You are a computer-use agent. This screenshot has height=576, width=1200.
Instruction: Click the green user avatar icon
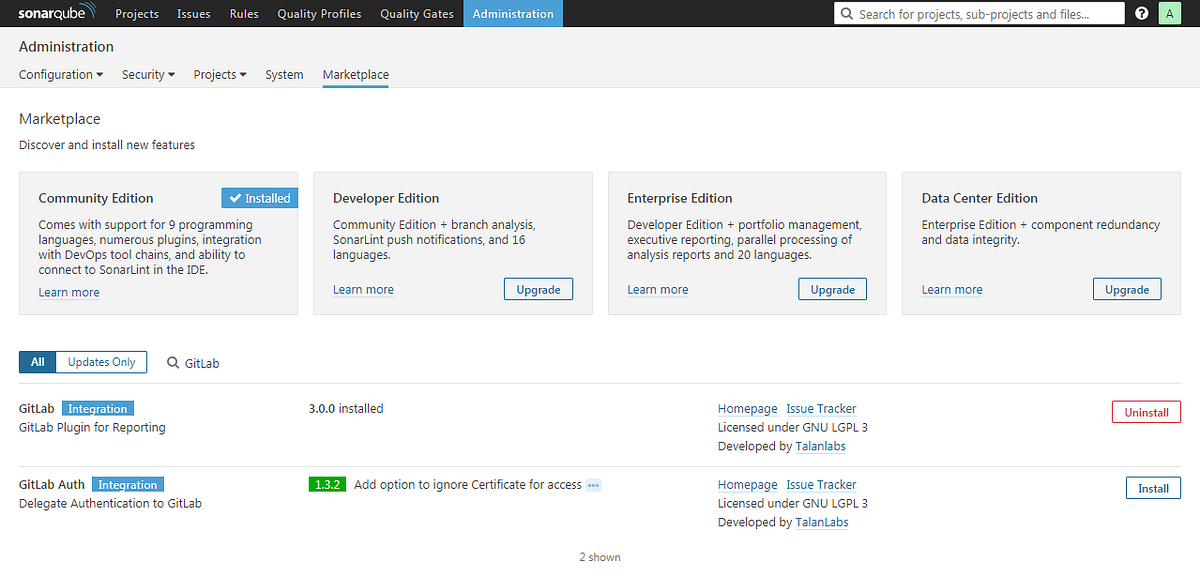1169,13
